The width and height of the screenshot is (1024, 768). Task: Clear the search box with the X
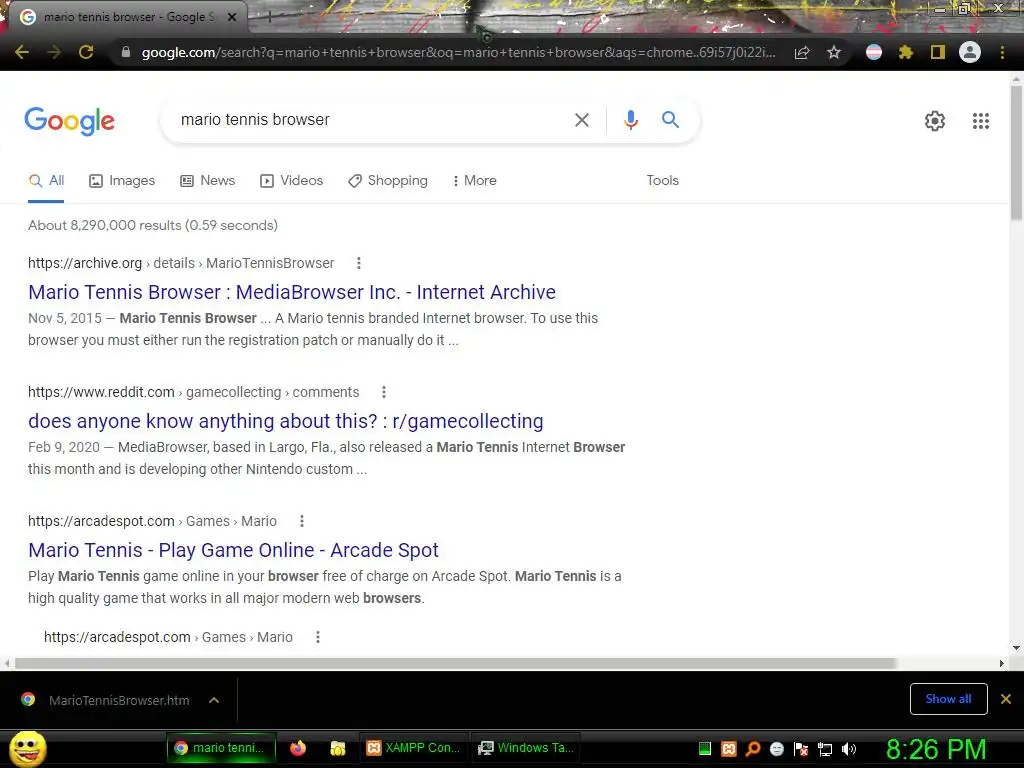581,120
